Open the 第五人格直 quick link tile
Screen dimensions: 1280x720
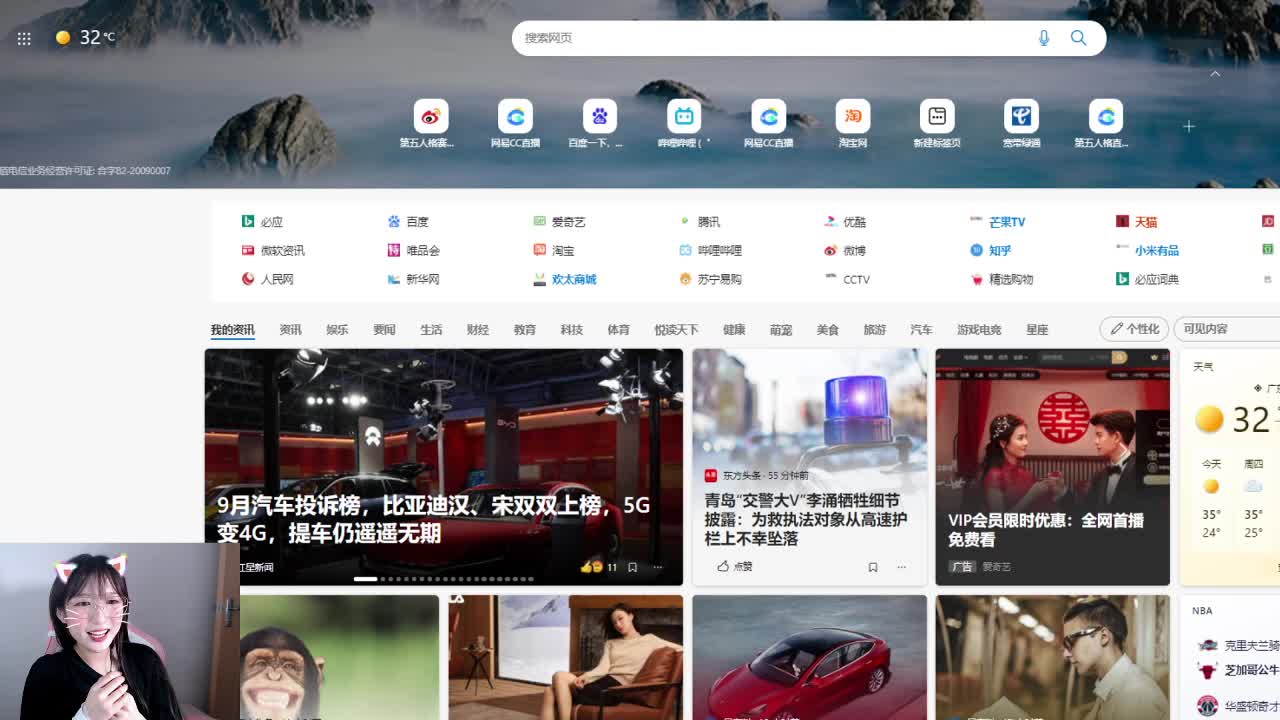(1103, 125)
